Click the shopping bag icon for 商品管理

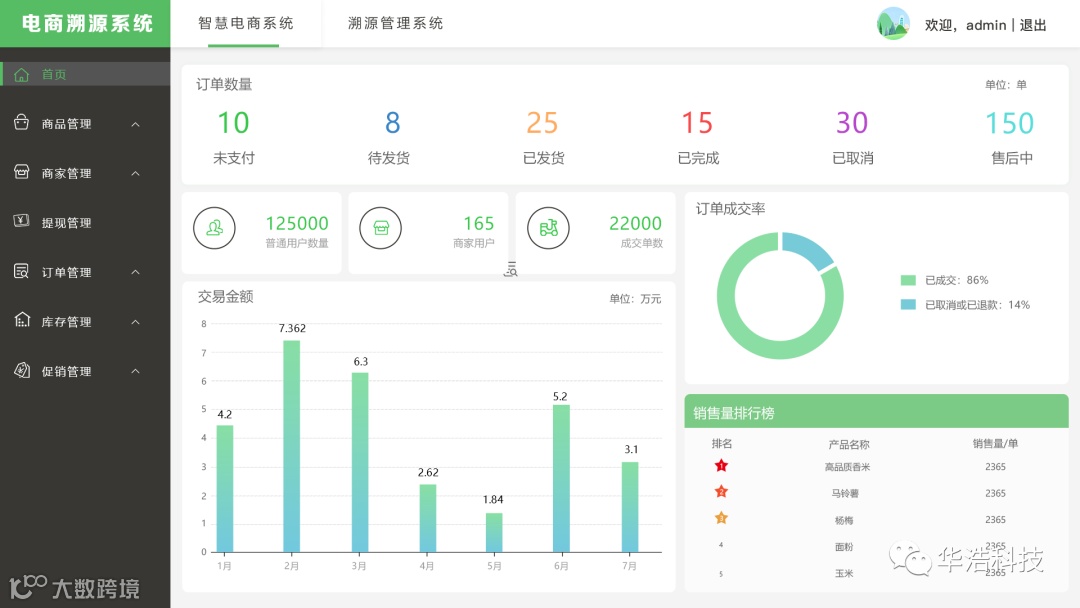(21, 123)
